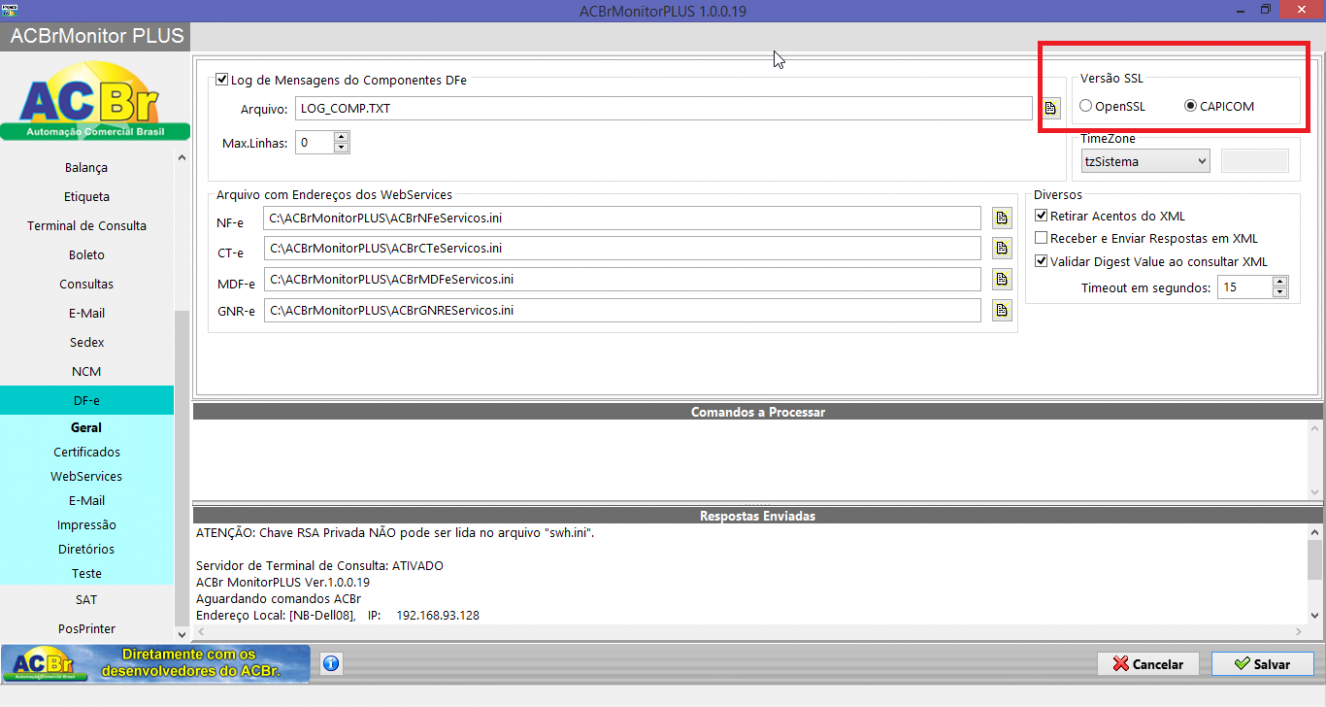This screenshot has width=1326, height=707.
Task: Select the OpenSSL radio option
Action: click(x=1113, y=106)
